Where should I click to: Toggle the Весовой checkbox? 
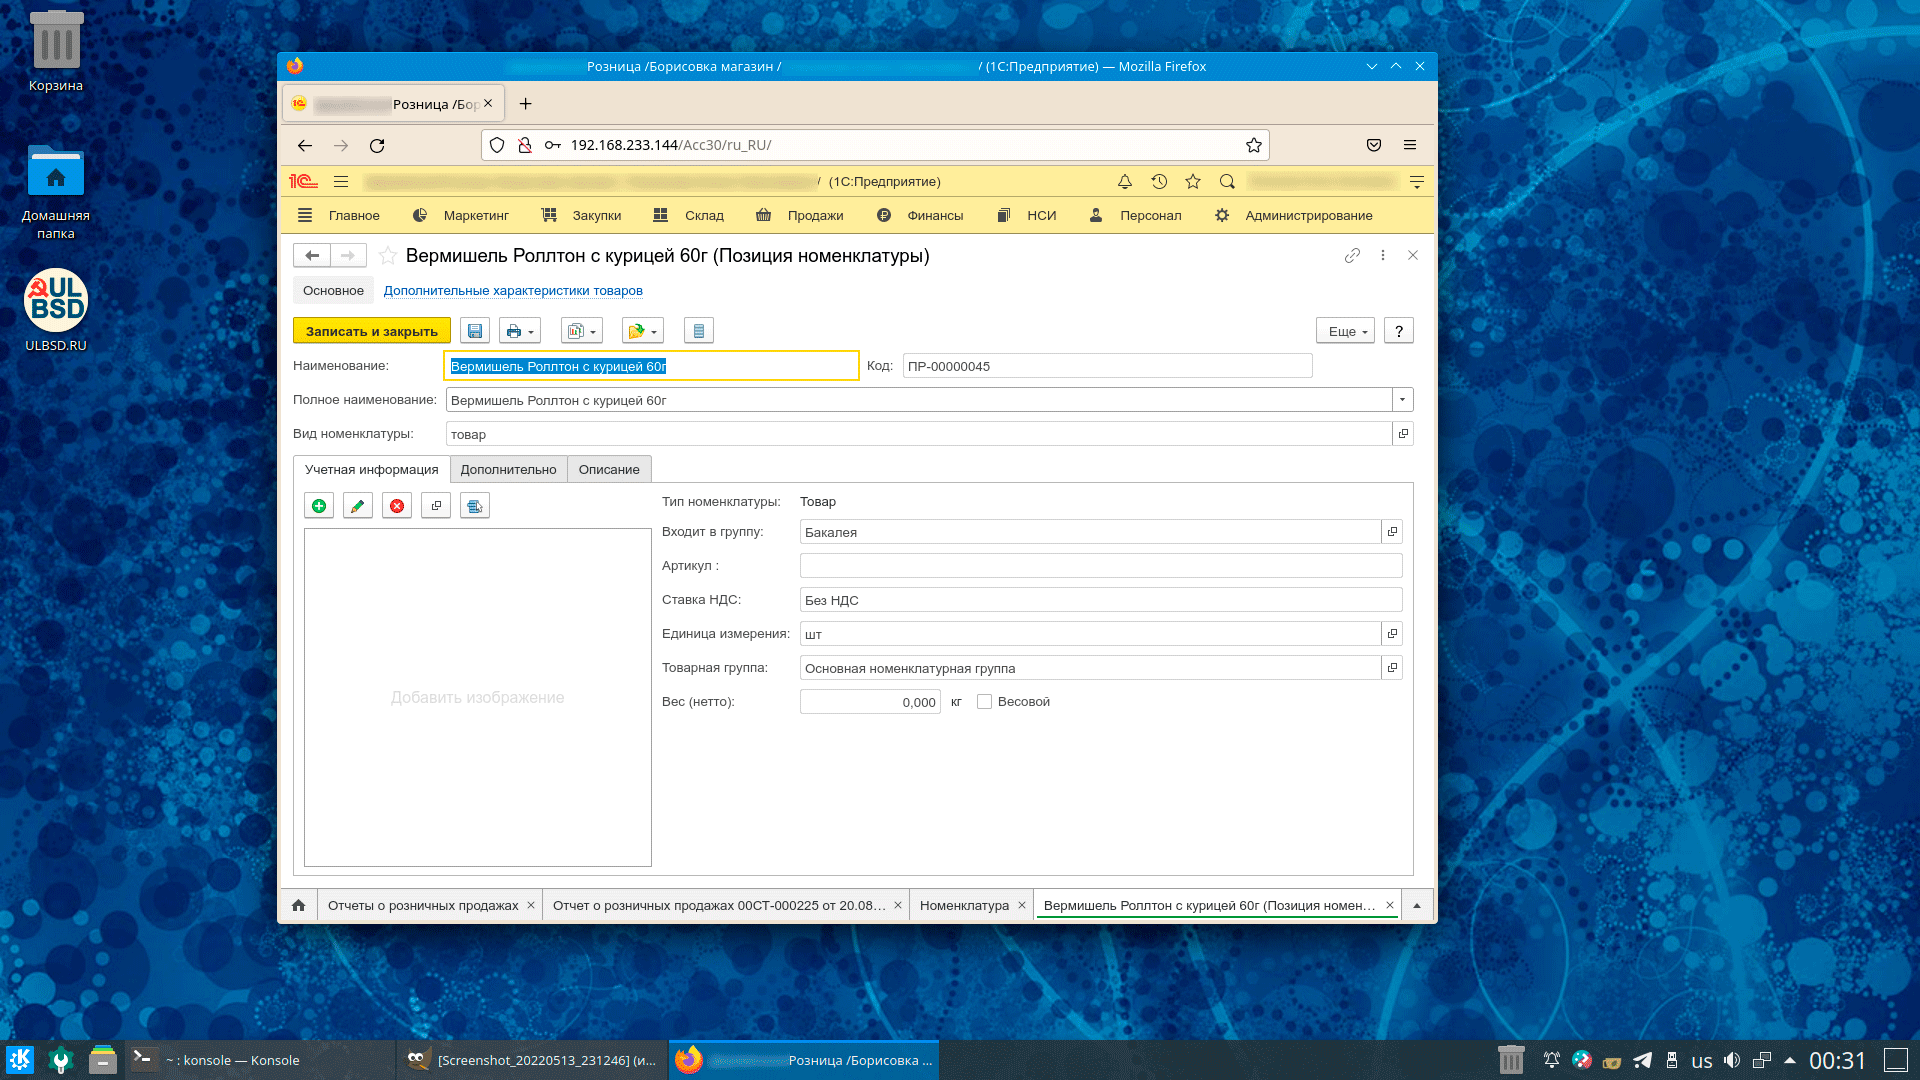tap(985, 702)
